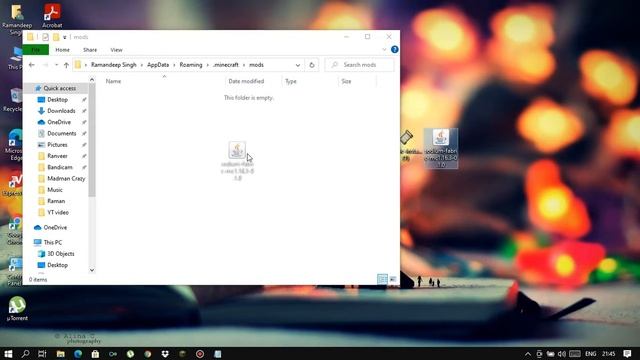Open Microsoft Store from the taskbar
This screenshot has width=640, height=360.
[95, 354]
